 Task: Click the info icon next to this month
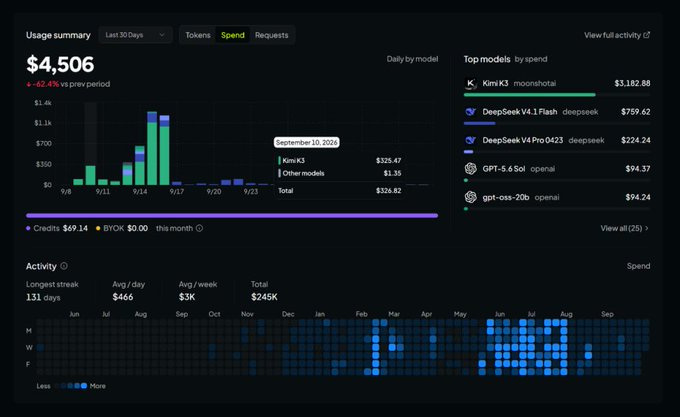[x=199, y=228]
